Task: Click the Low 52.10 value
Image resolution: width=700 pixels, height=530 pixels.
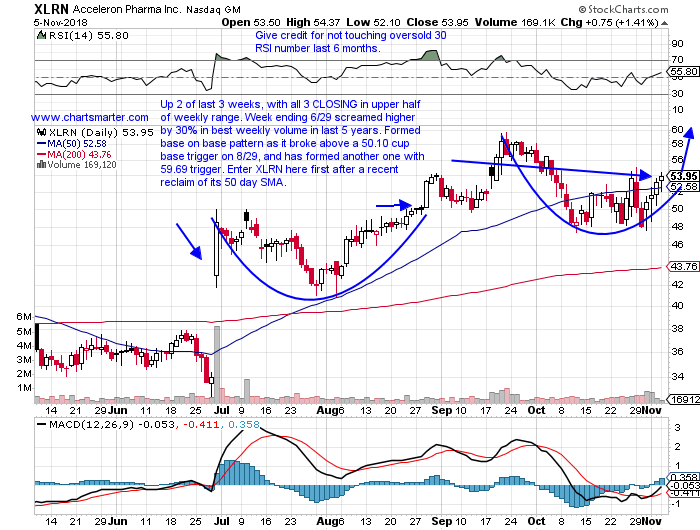Action: [373, 22]
